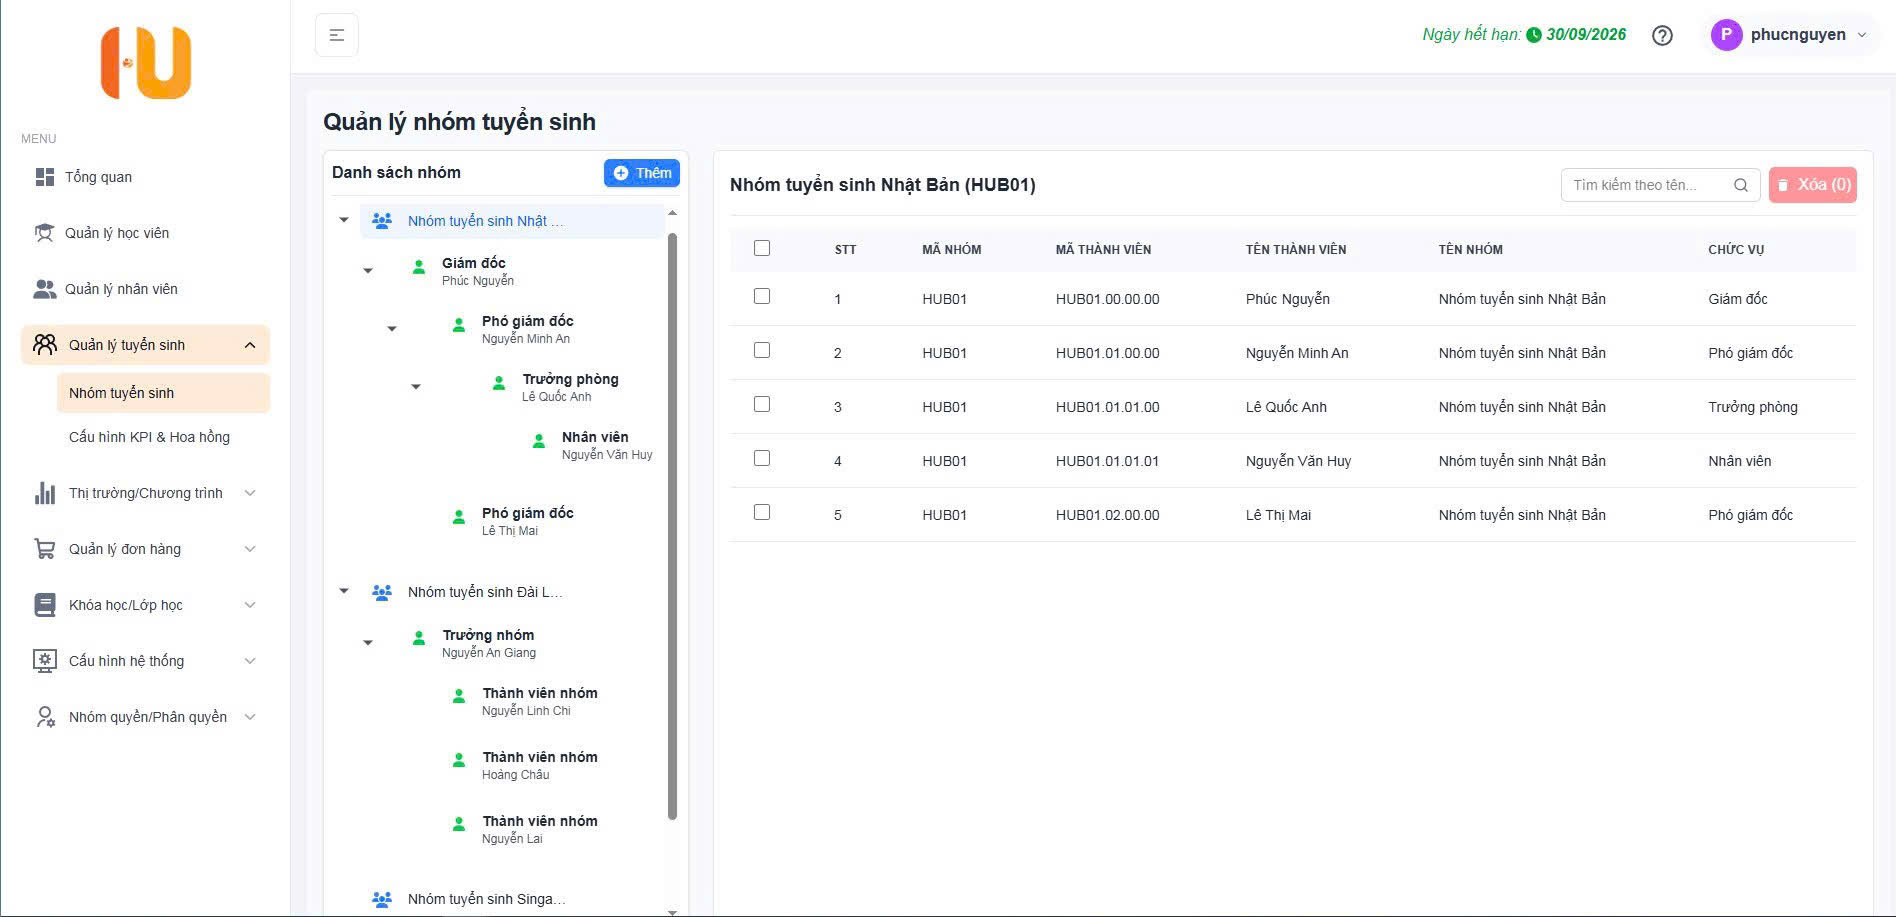Click the Quản lý đơn hàng cart icon
Image resolution: width=1896 pixels, height=917 pixels.
[44, 549]
